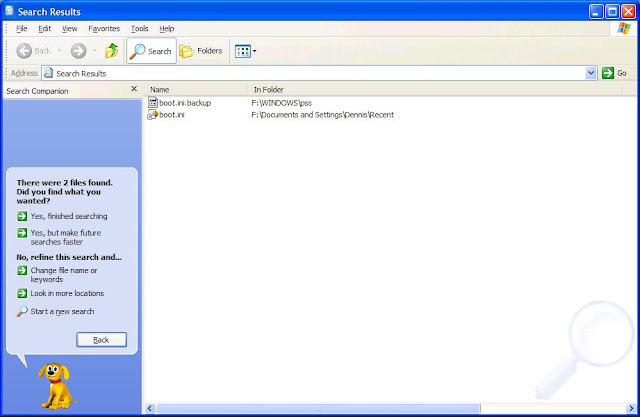640x417 pixels.
Task: Choose Look in more locations
Action: click(67, 293)
